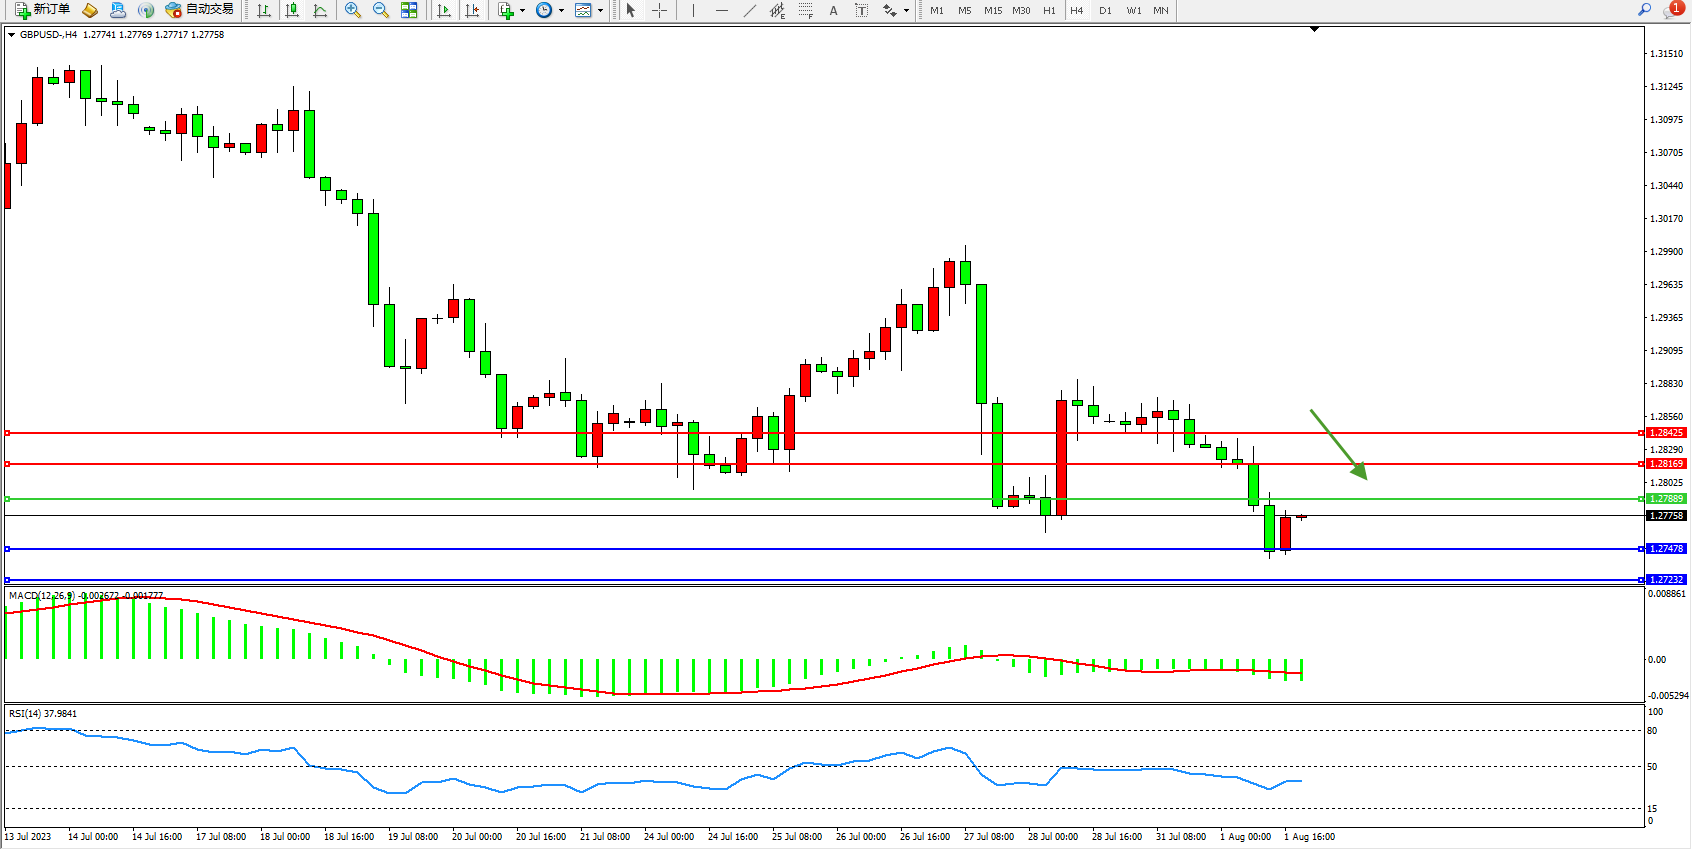Image resolution: width=1692 pixels, height=850 pixels.
Task: Click the red 1.28425 price level label
Action: point(1666,433)
